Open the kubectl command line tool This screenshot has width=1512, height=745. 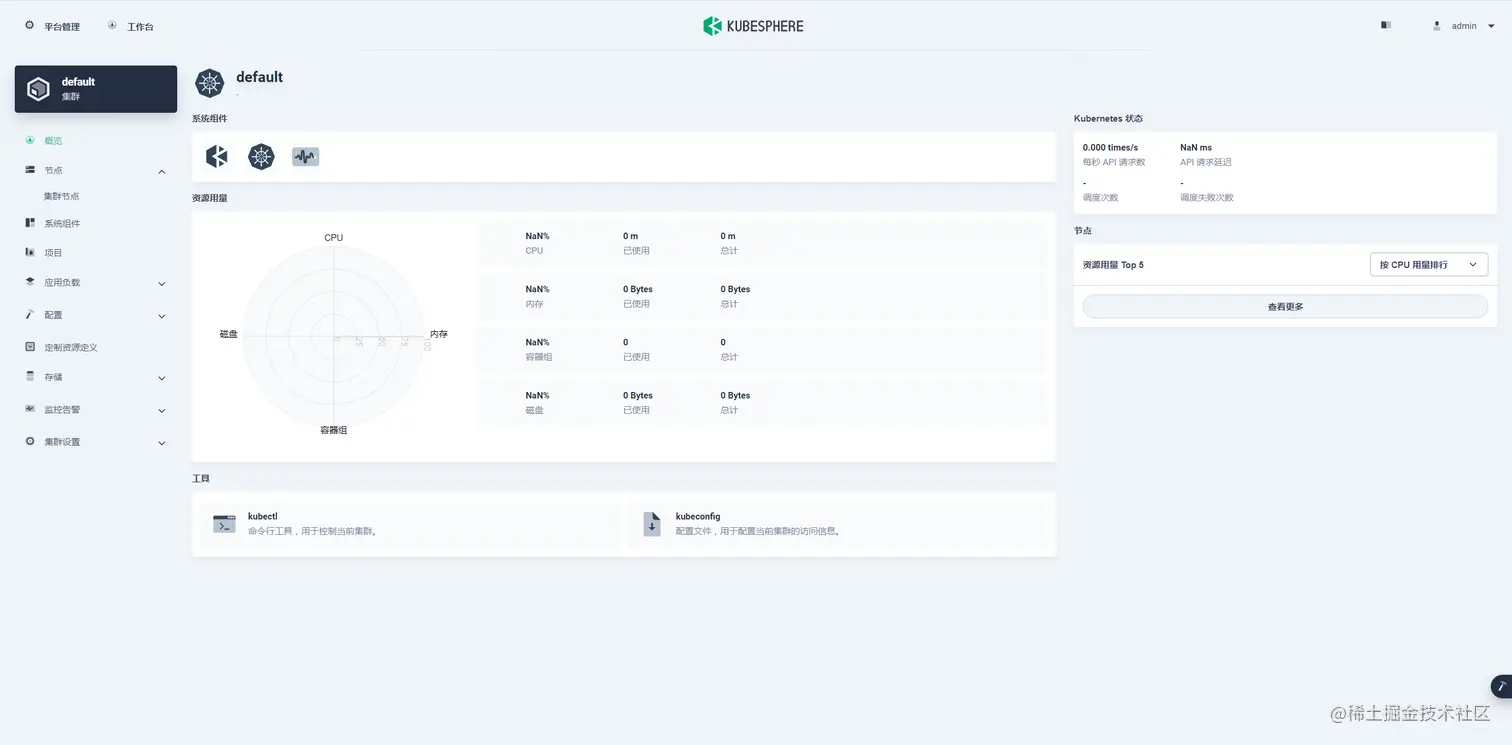pyautogui.click(x=410, y=524)
